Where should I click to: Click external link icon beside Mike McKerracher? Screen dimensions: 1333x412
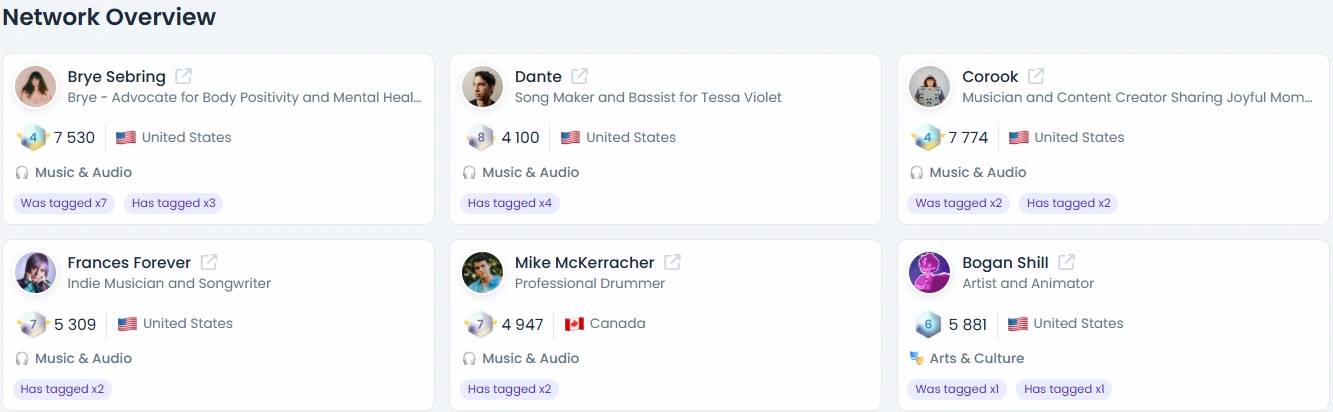673,262
